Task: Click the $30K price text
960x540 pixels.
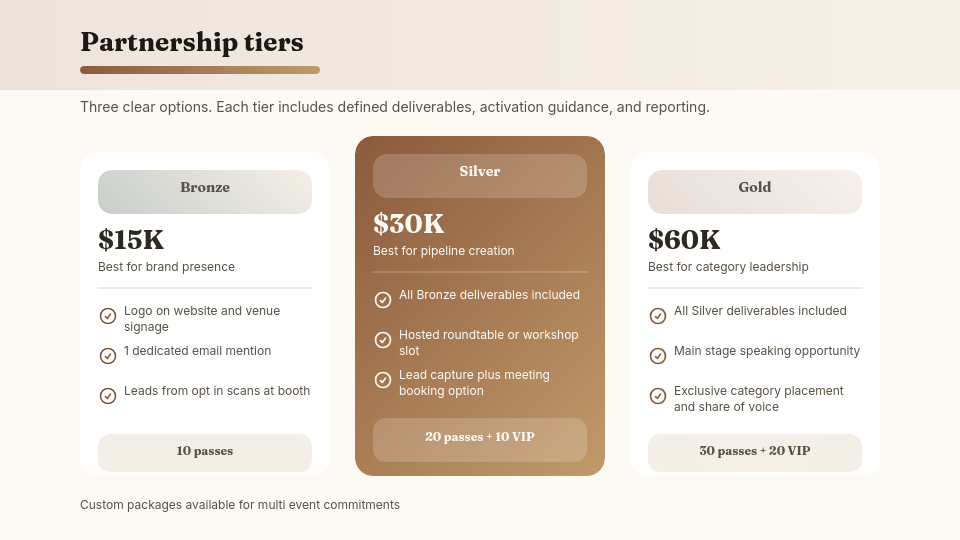Action: pos(408,224)
